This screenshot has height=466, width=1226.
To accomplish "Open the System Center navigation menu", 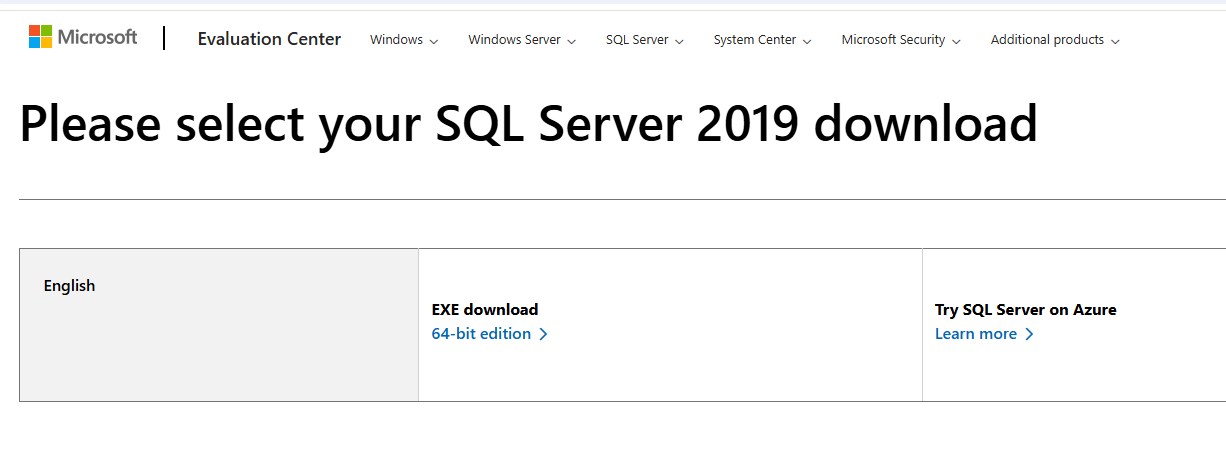I will tap(763, 40).
